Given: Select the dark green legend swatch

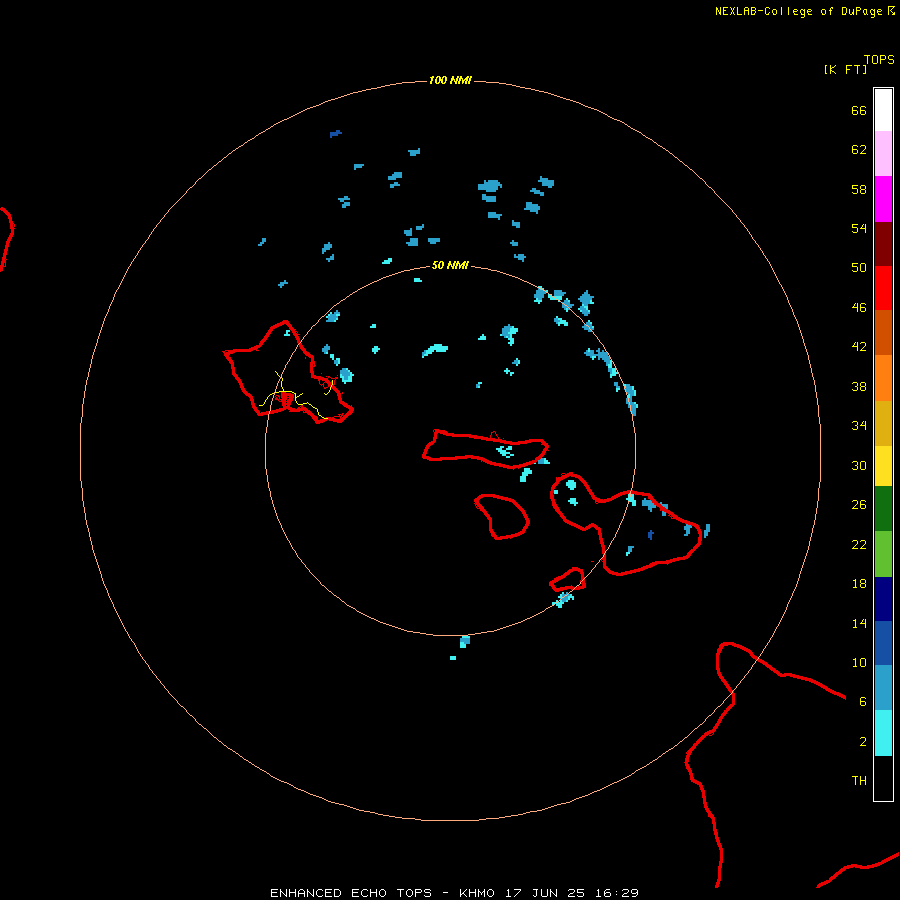Looking at the screenshot, I should click(x=883, y=509).
